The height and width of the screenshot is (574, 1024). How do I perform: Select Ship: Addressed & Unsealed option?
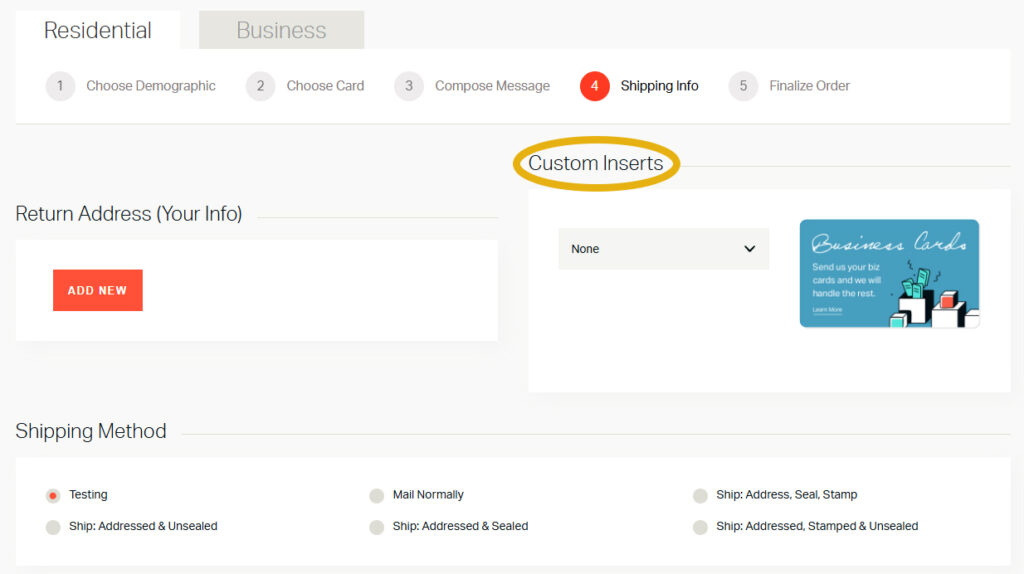(x=53, y=527)
